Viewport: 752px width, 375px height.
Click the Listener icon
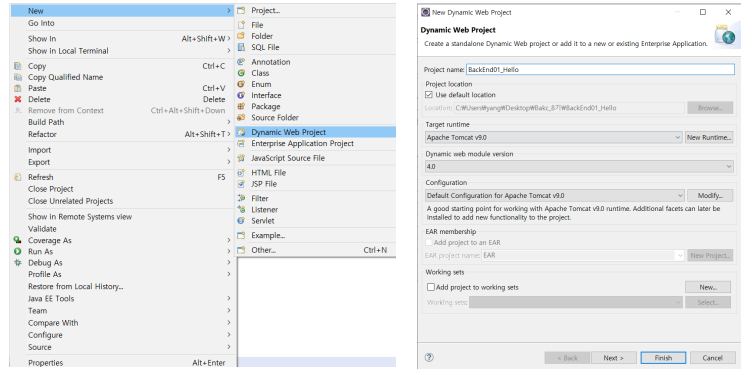(x=242, y=210)
